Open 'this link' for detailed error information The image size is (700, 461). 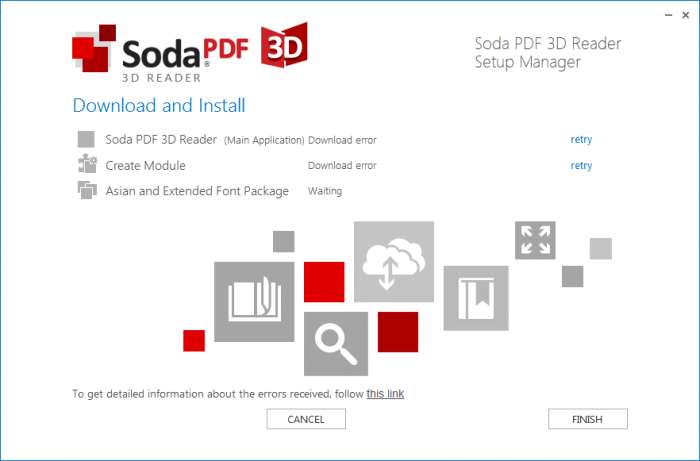(x=385, y=394)
